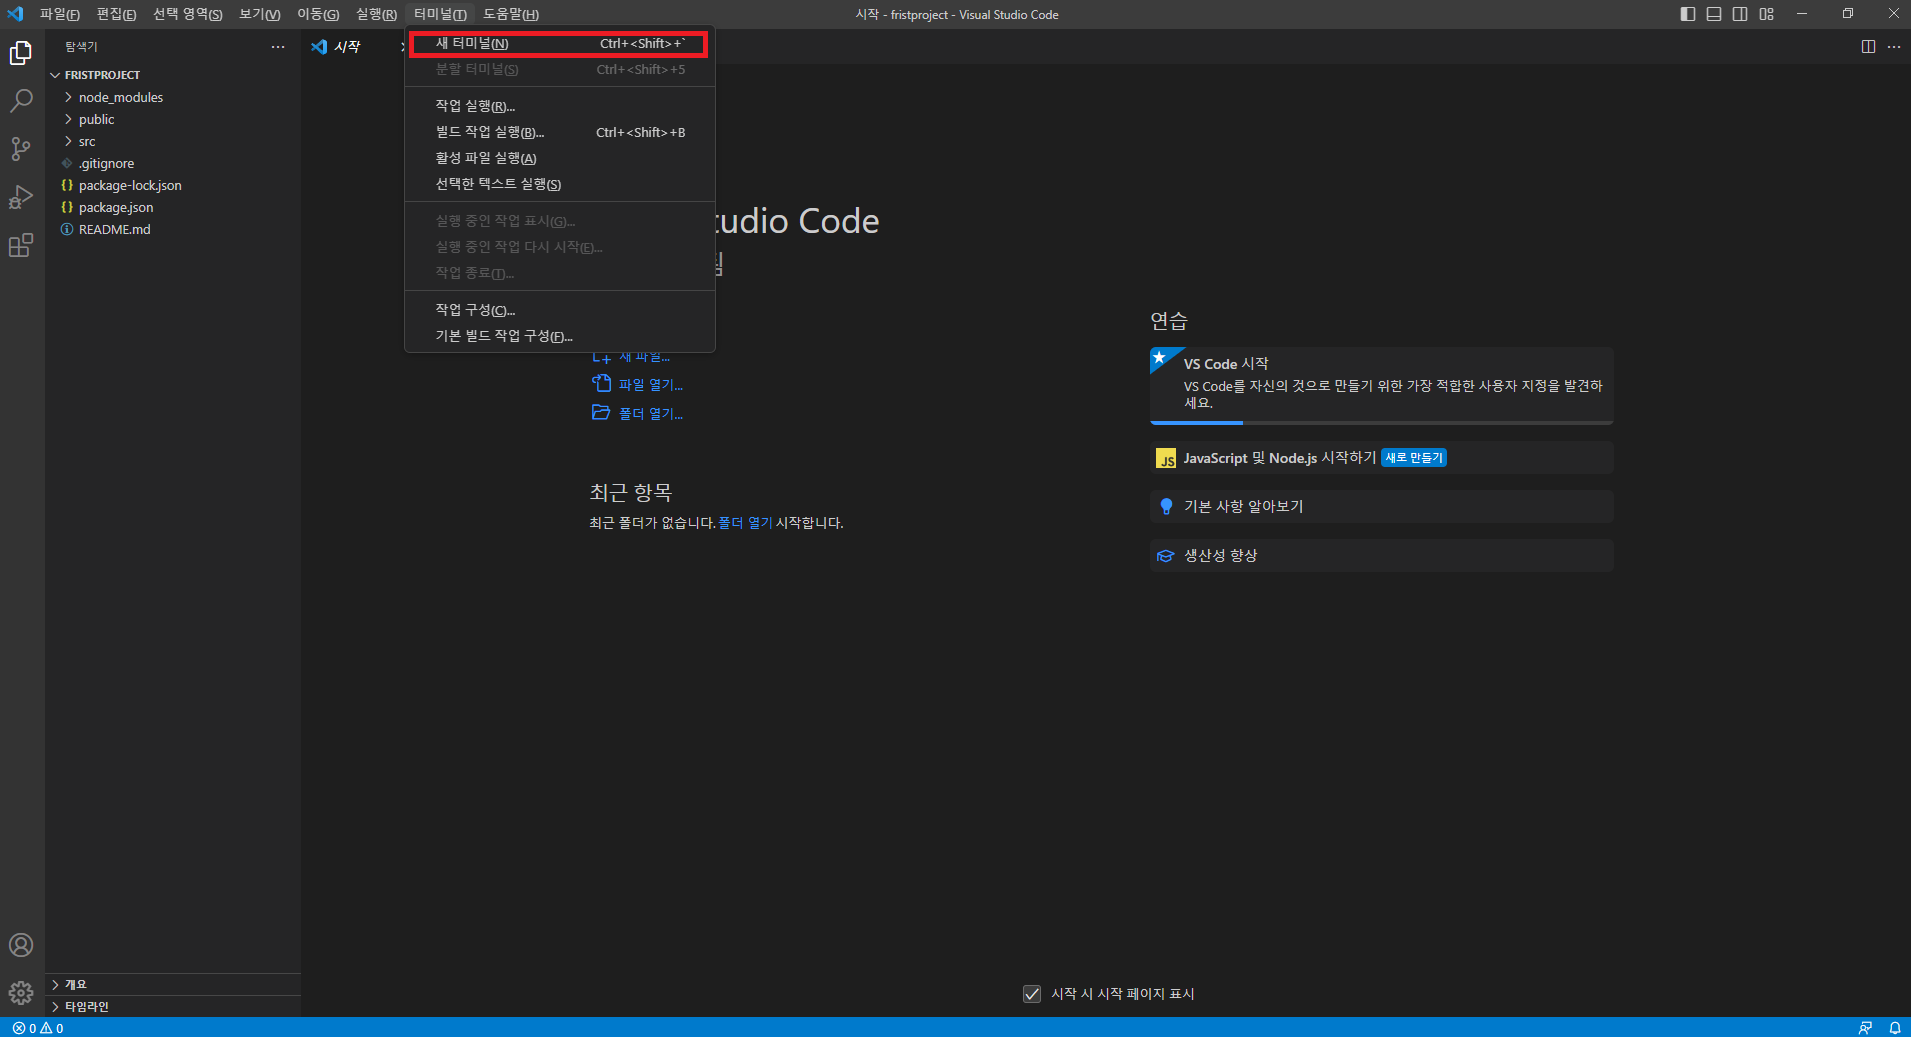1911x1037 pixels.
Task: Toggle panel layout icon in title bar
Action: (x=1714, y=14)
